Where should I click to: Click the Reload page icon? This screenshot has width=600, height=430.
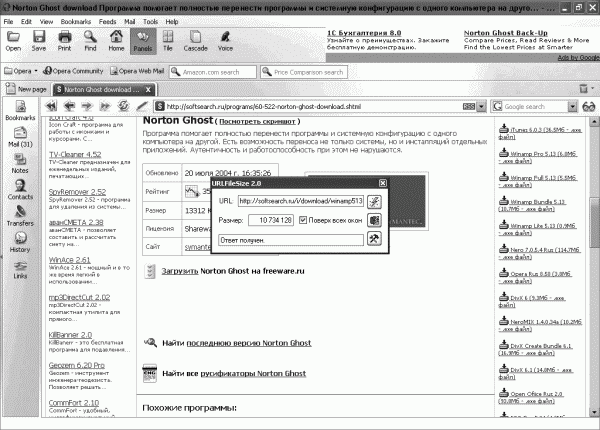123,106
